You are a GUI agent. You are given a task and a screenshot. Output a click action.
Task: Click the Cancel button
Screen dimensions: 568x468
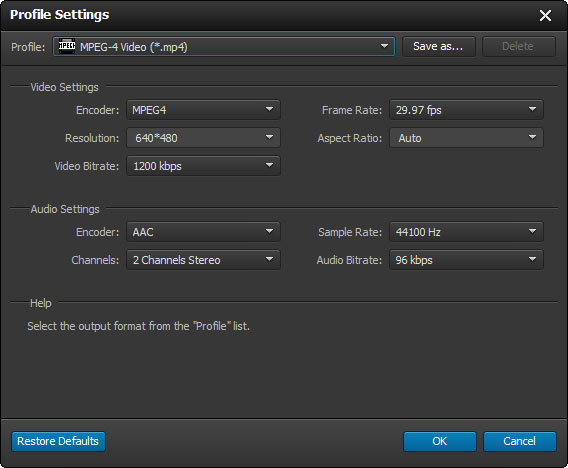tap(520, 441)
